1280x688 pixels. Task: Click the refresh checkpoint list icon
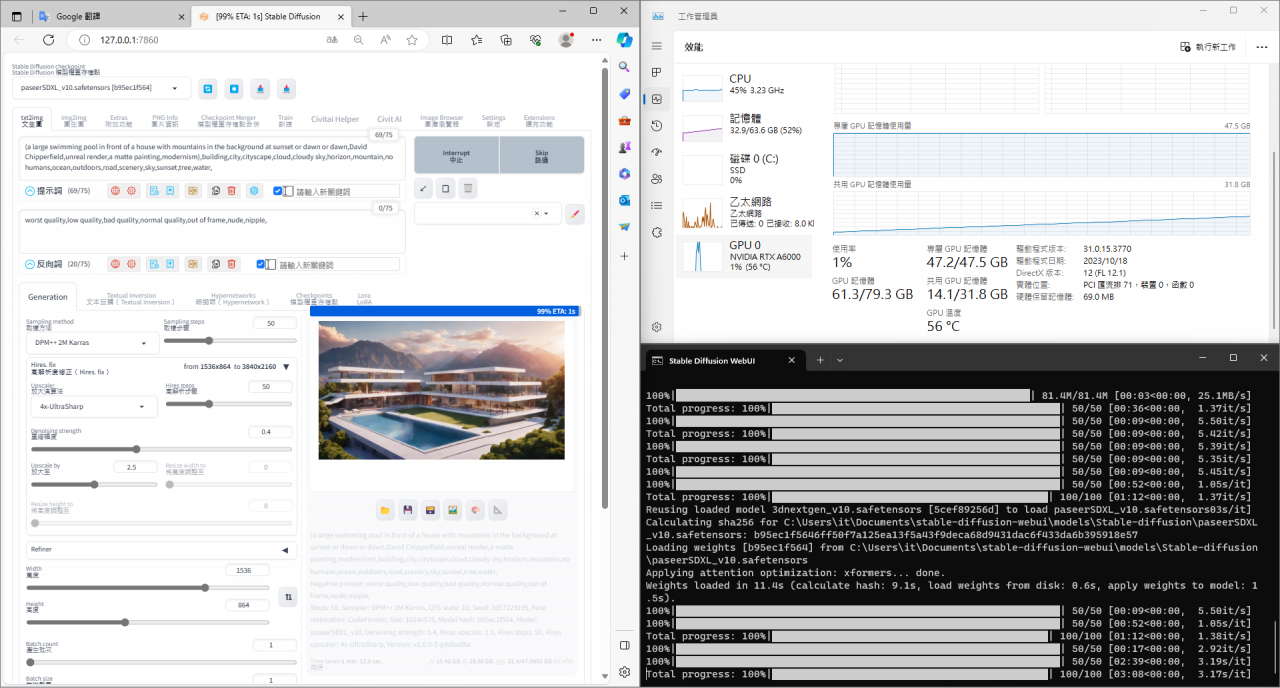coord(208,89)
